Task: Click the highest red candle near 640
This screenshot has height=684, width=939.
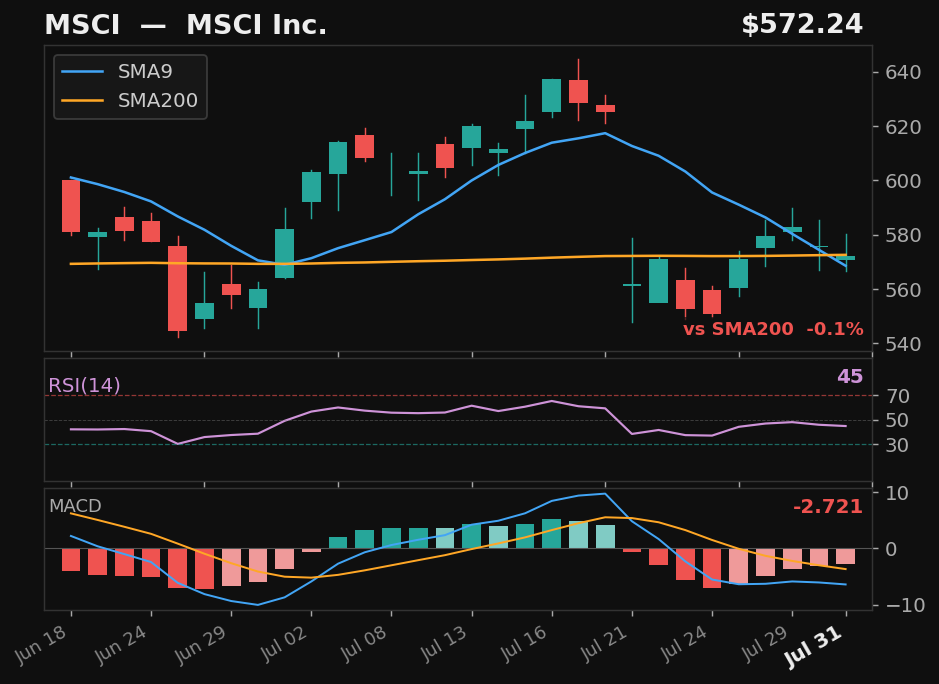Action: point(578,91)
